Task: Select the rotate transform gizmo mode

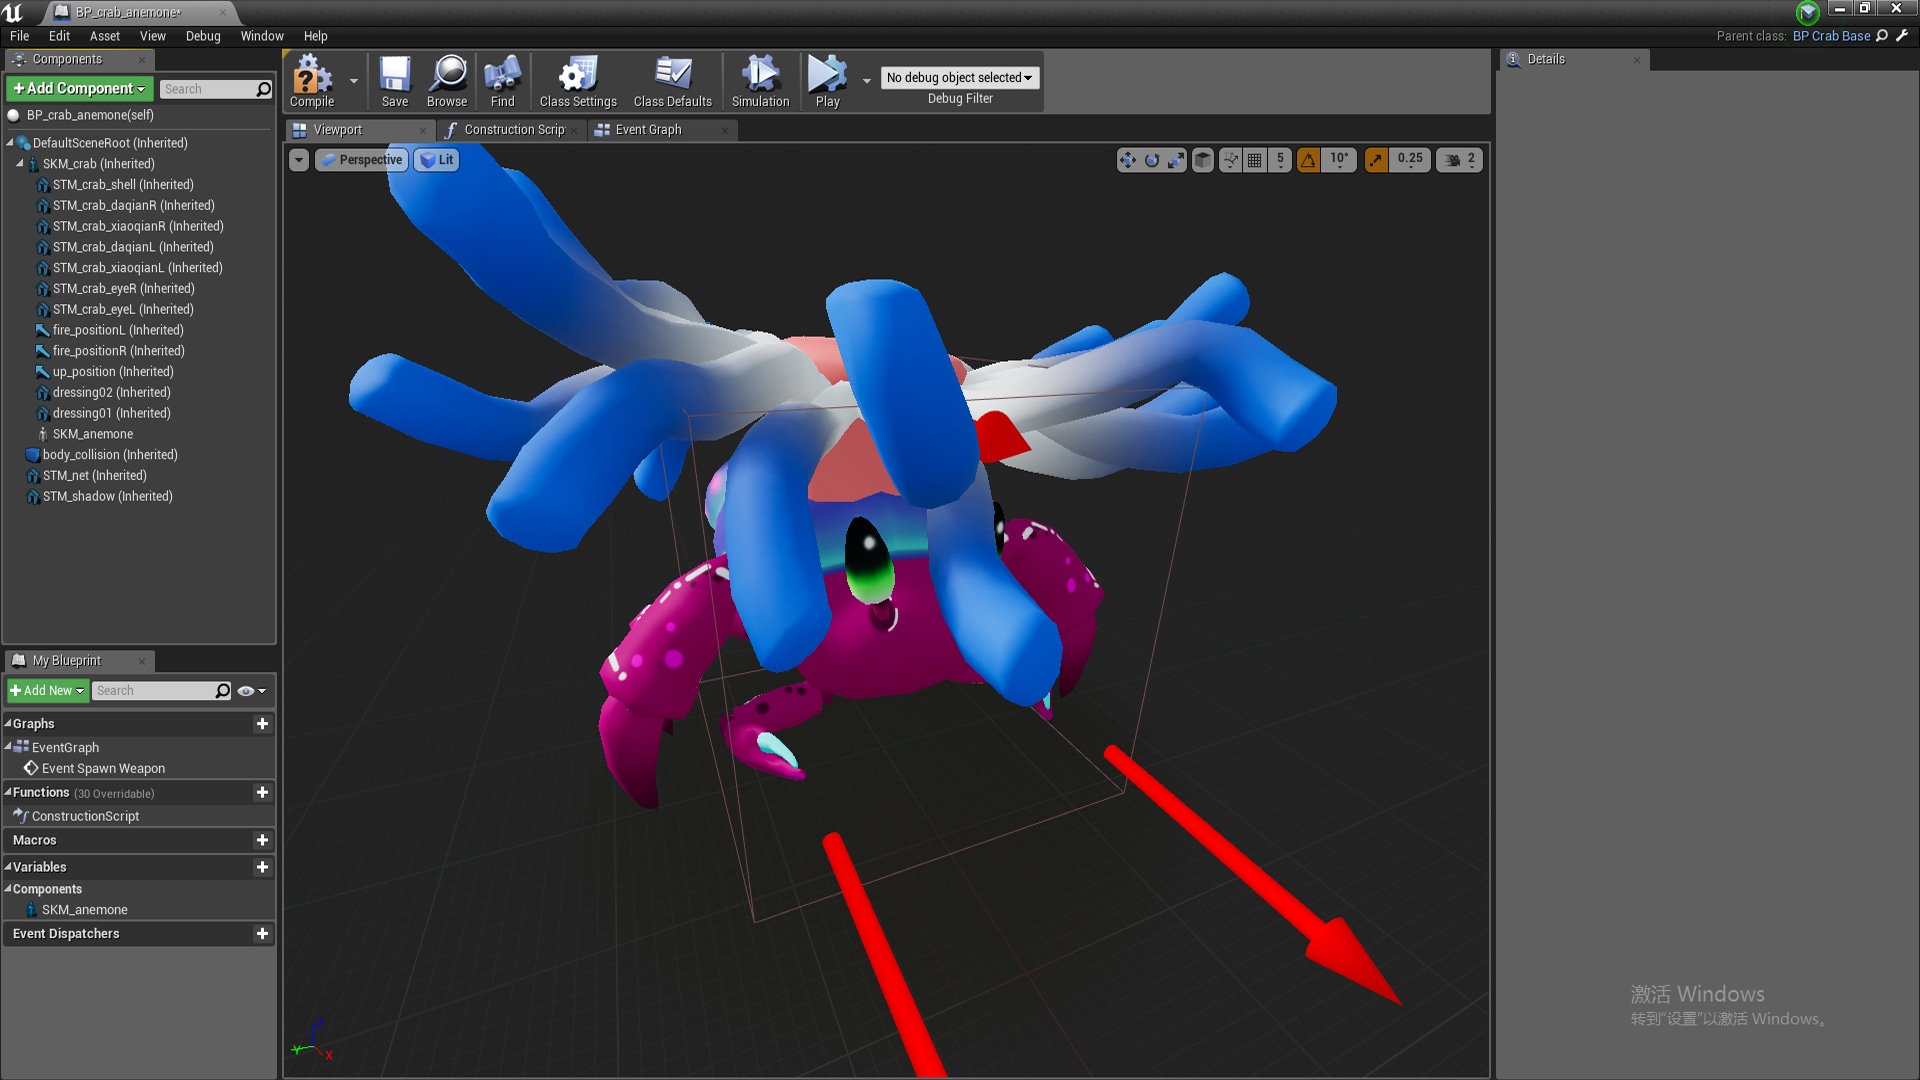Action: 1152,160
